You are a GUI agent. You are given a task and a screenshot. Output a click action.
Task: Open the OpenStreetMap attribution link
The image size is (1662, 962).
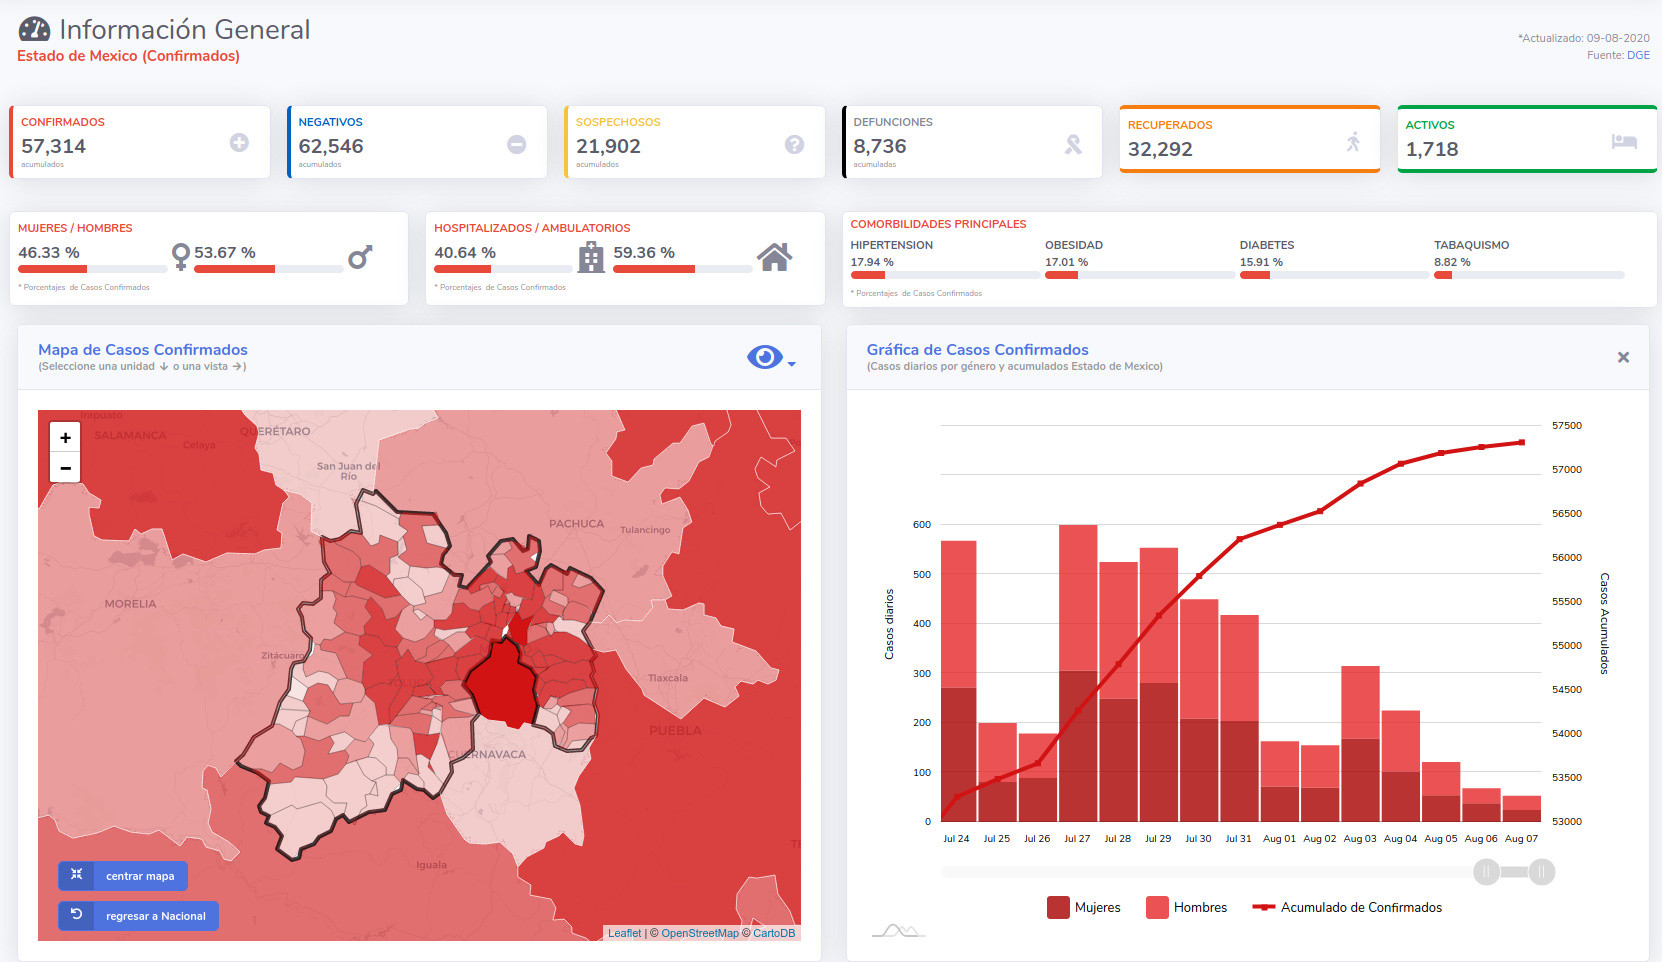(x=700, y=933)
